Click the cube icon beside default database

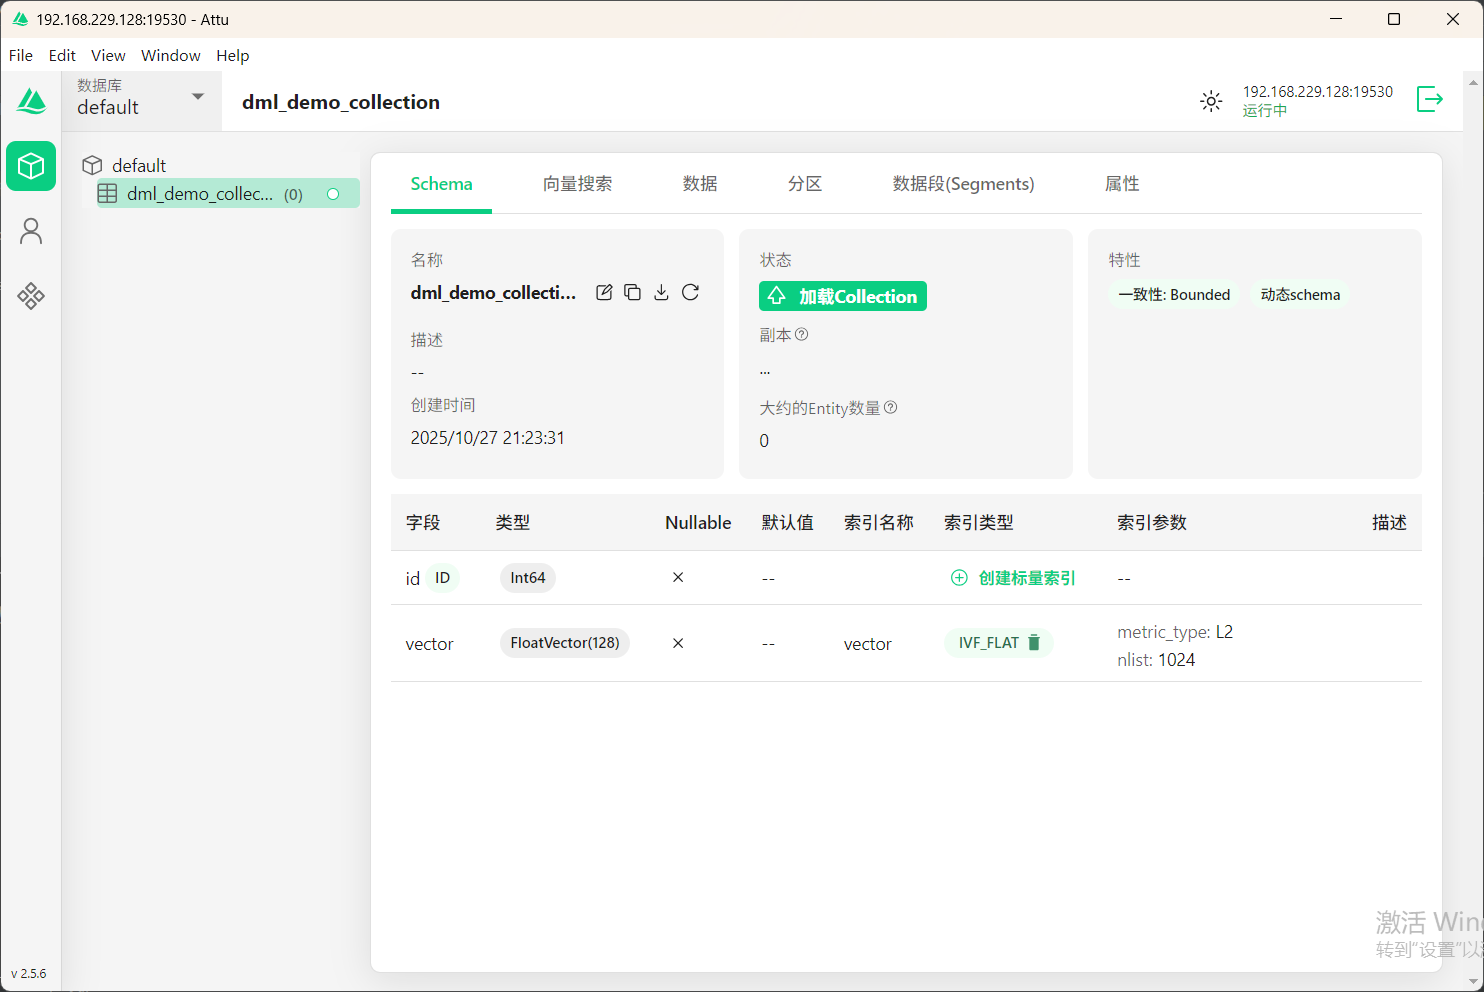coord(93,165)
